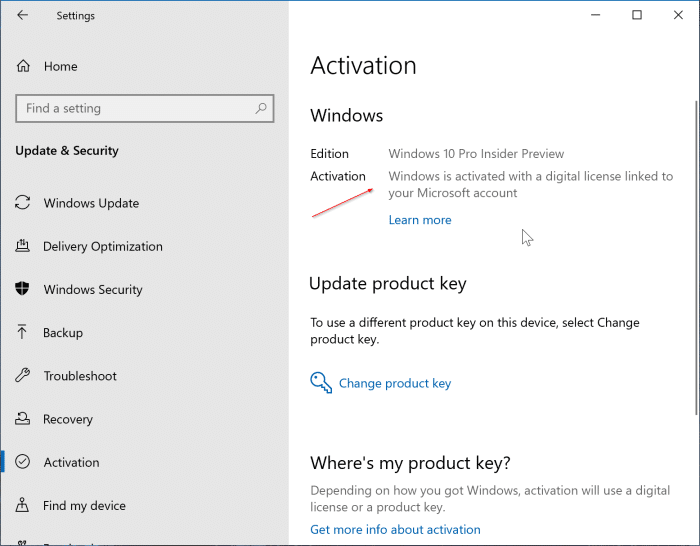
Task: Click the Troubleshoot wrench icon
Action: pos(22,375)
